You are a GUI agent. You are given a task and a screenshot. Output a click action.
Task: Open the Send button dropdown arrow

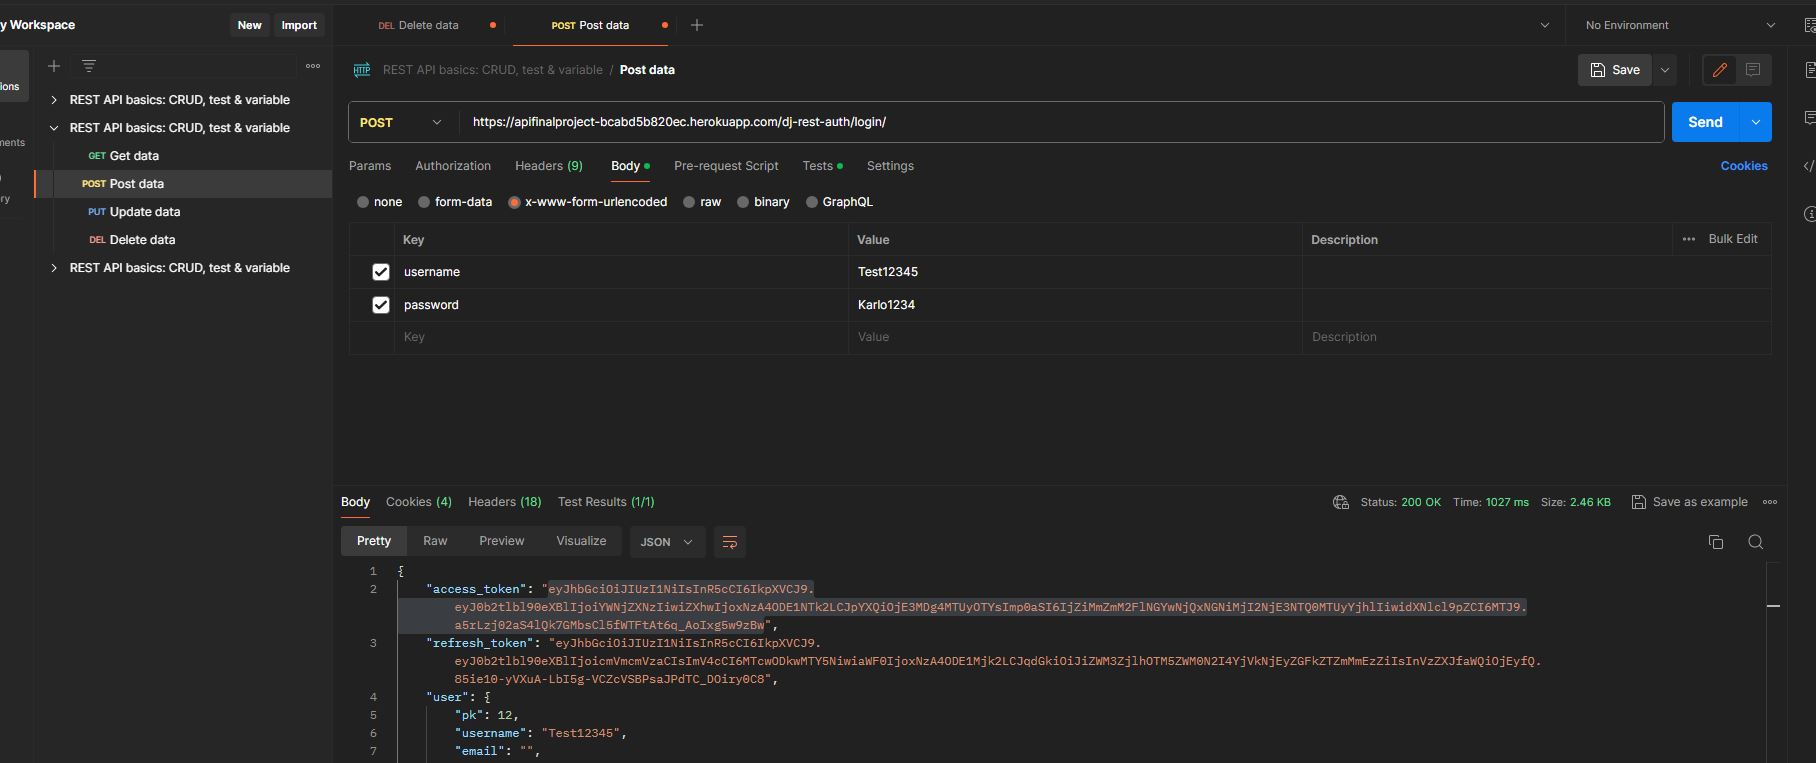coord(1756,122)
